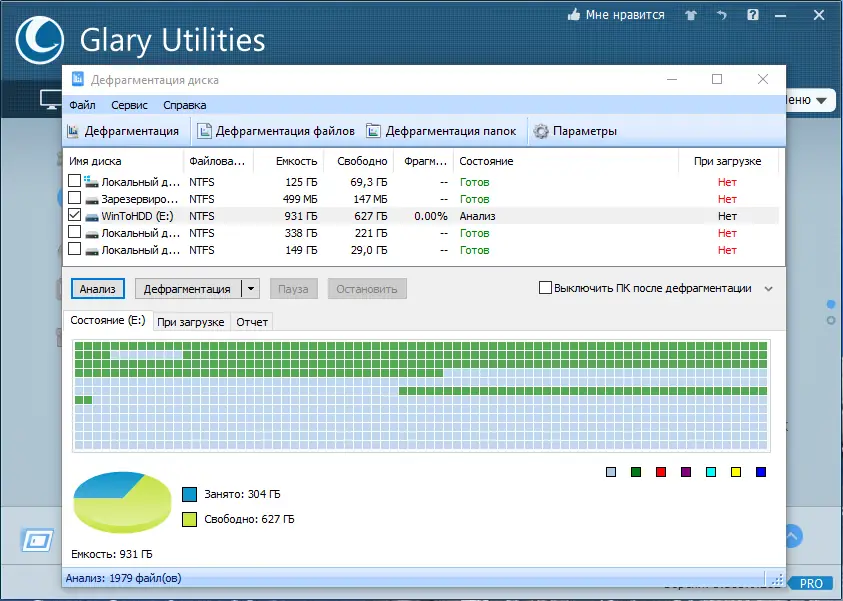843x601 pixels.
Task: Click the monitor icon in Glary main window
Action: tap(51, 99)
